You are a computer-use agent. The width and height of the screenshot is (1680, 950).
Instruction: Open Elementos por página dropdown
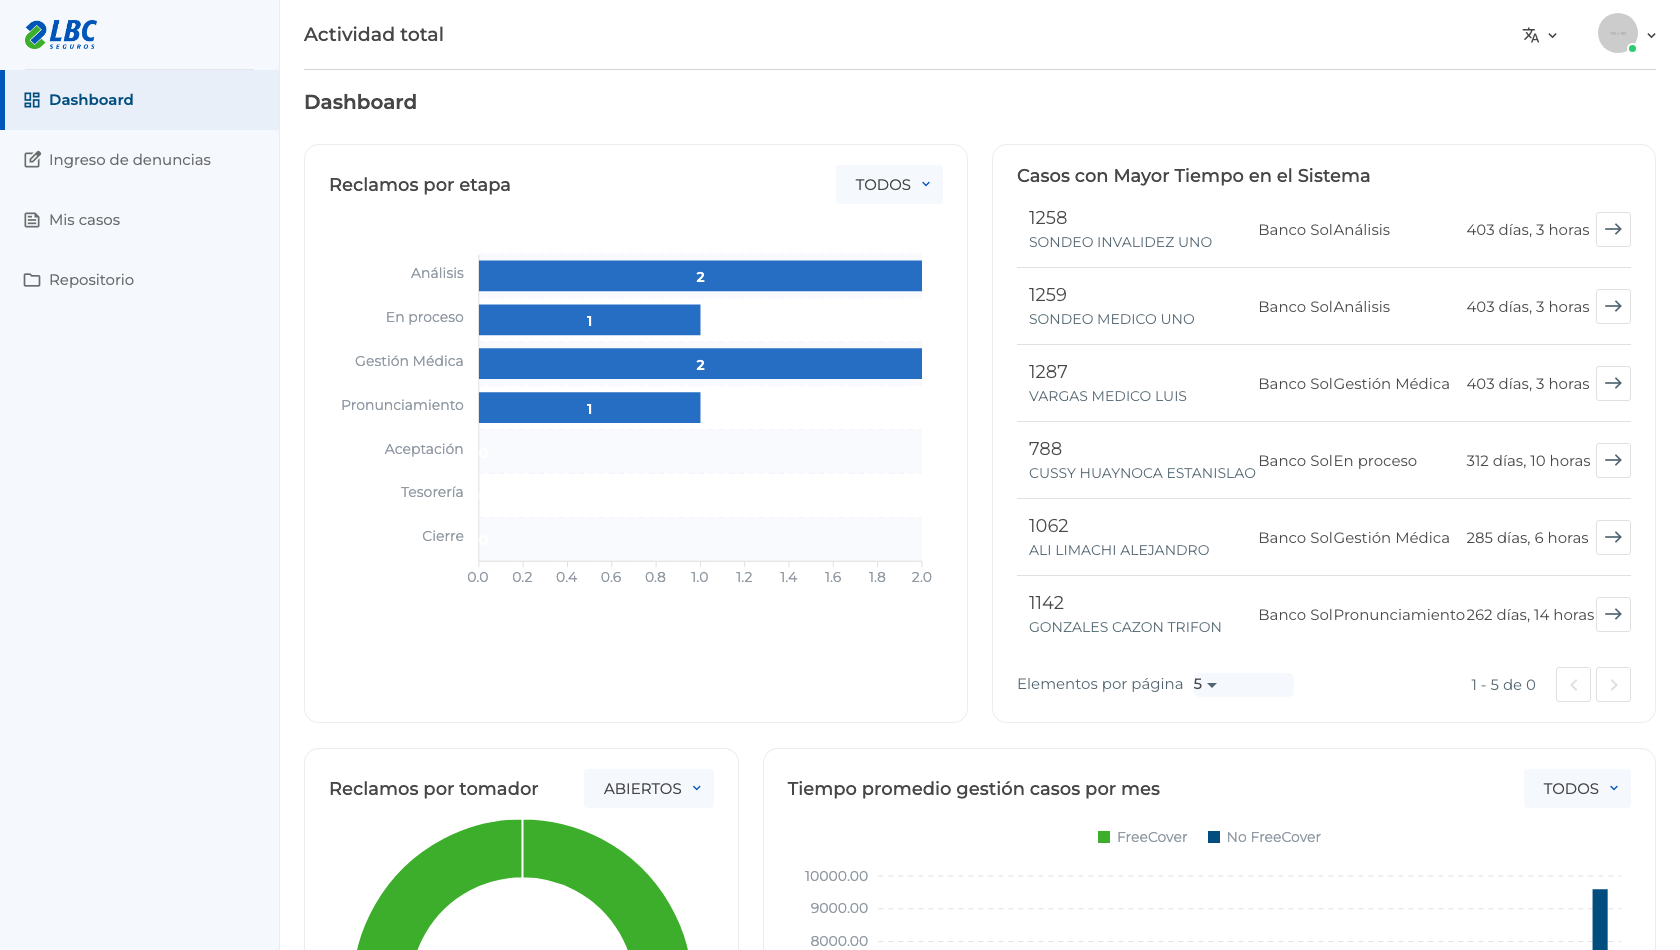(x=1242, y=684)
